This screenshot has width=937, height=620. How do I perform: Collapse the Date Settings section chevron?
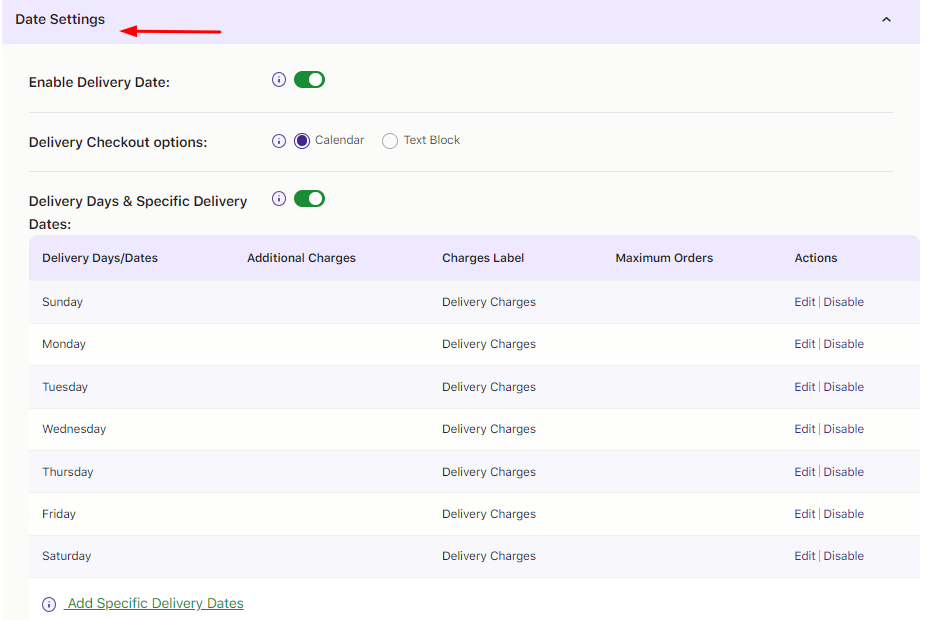(886, 20)
